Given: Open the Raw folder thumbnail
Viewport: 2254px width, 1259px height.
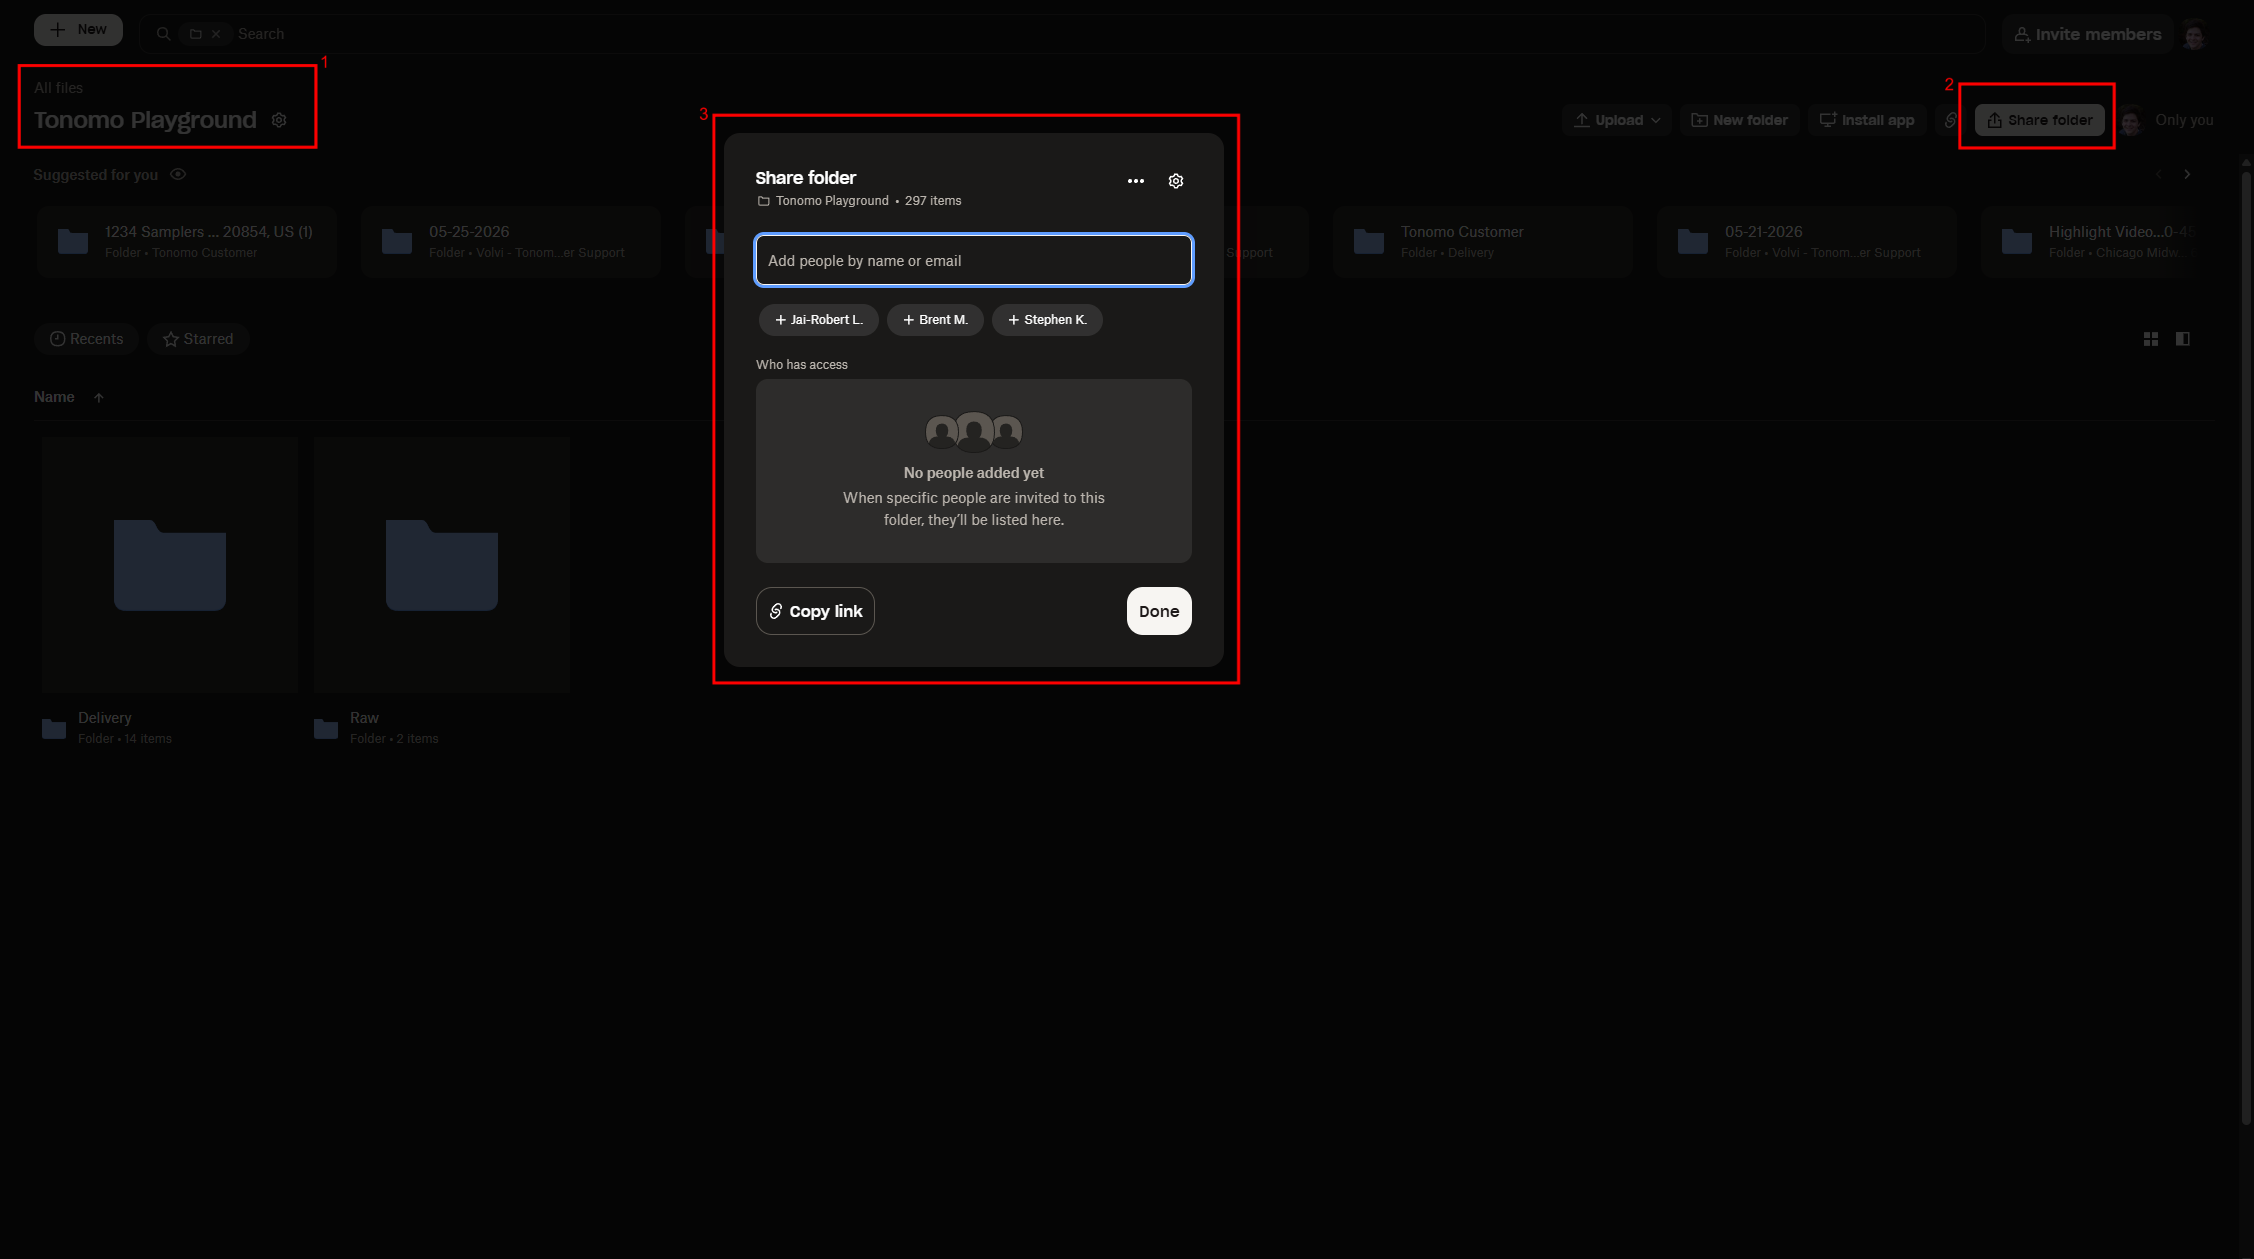Looking at the screenshot, I should (x=442, y=565).
